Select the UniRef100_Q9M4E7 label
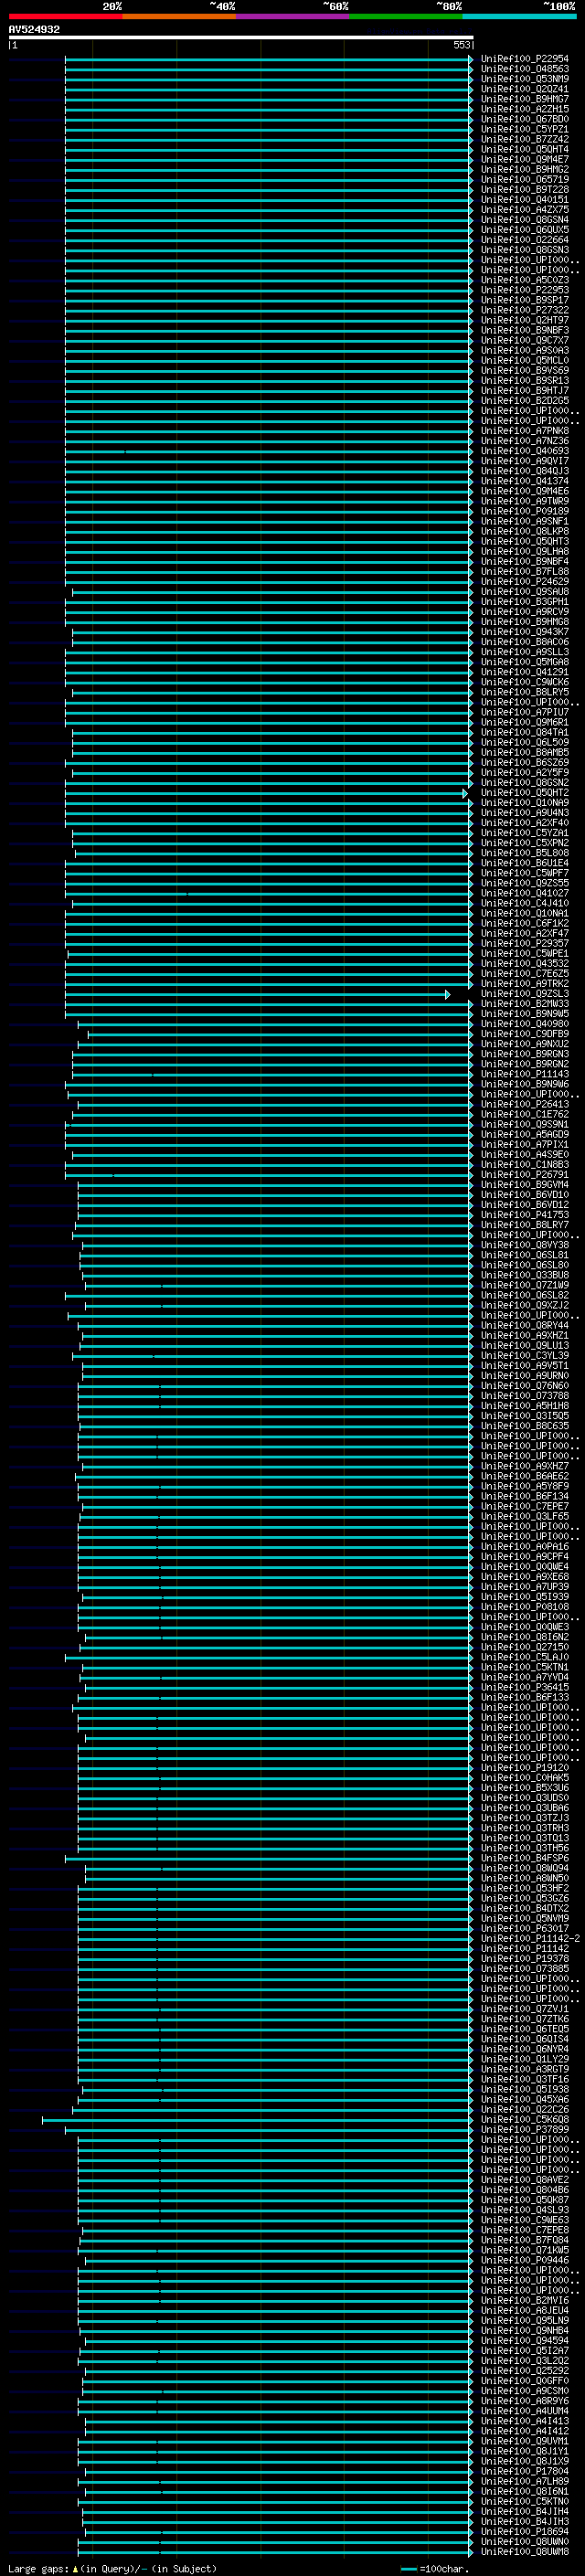585x2576 pixels. point(524,159)
